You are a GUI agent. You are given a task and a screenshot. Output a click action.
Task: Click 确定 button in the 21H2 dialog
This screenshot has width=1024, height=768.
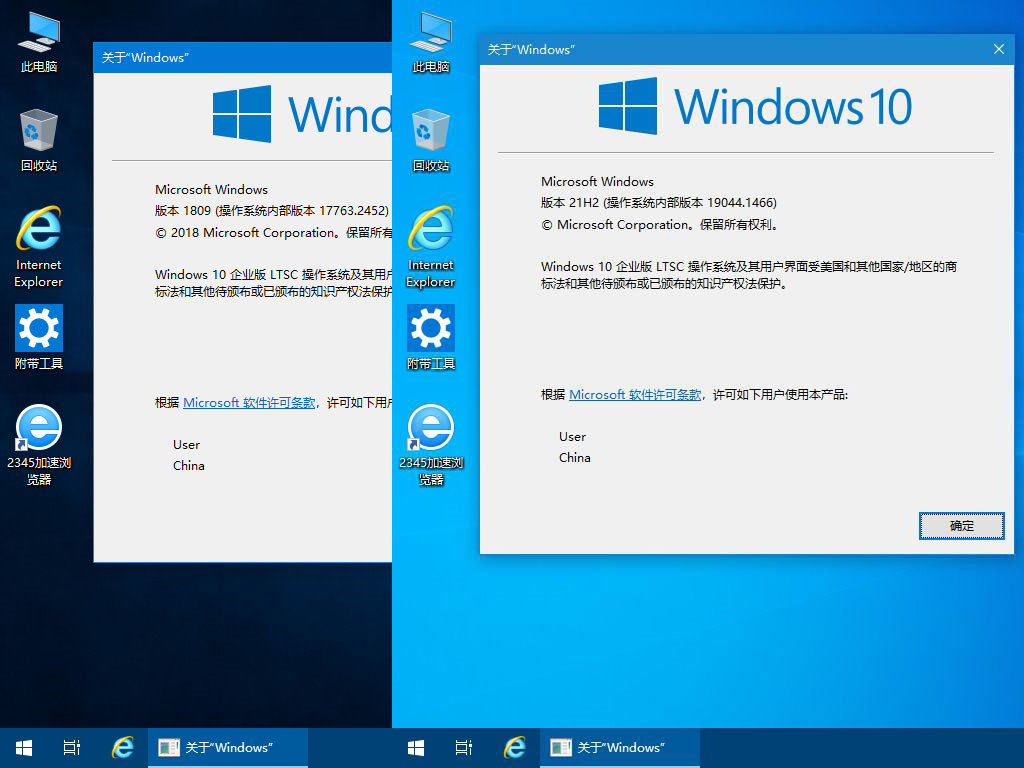pos(961,526)
